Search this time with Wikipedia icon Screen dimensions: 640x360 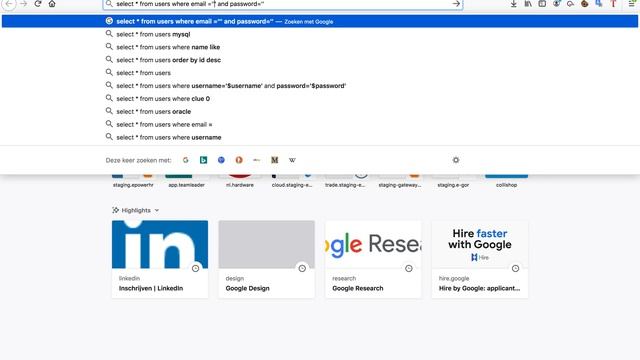click(292, 160)
